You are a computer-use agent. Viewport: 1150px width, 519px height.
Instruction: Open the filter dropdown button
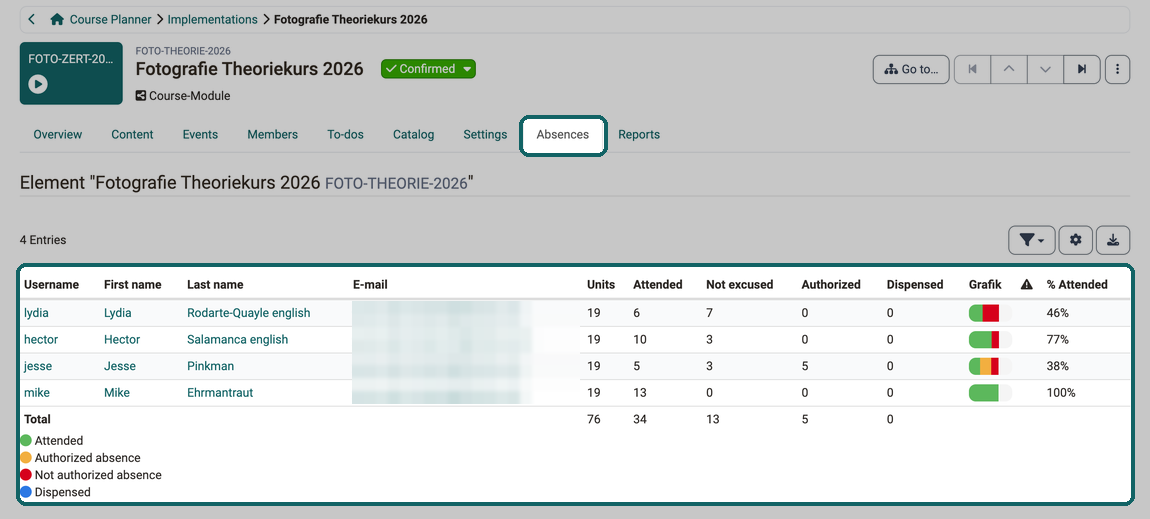click(x=1031, y=240)
